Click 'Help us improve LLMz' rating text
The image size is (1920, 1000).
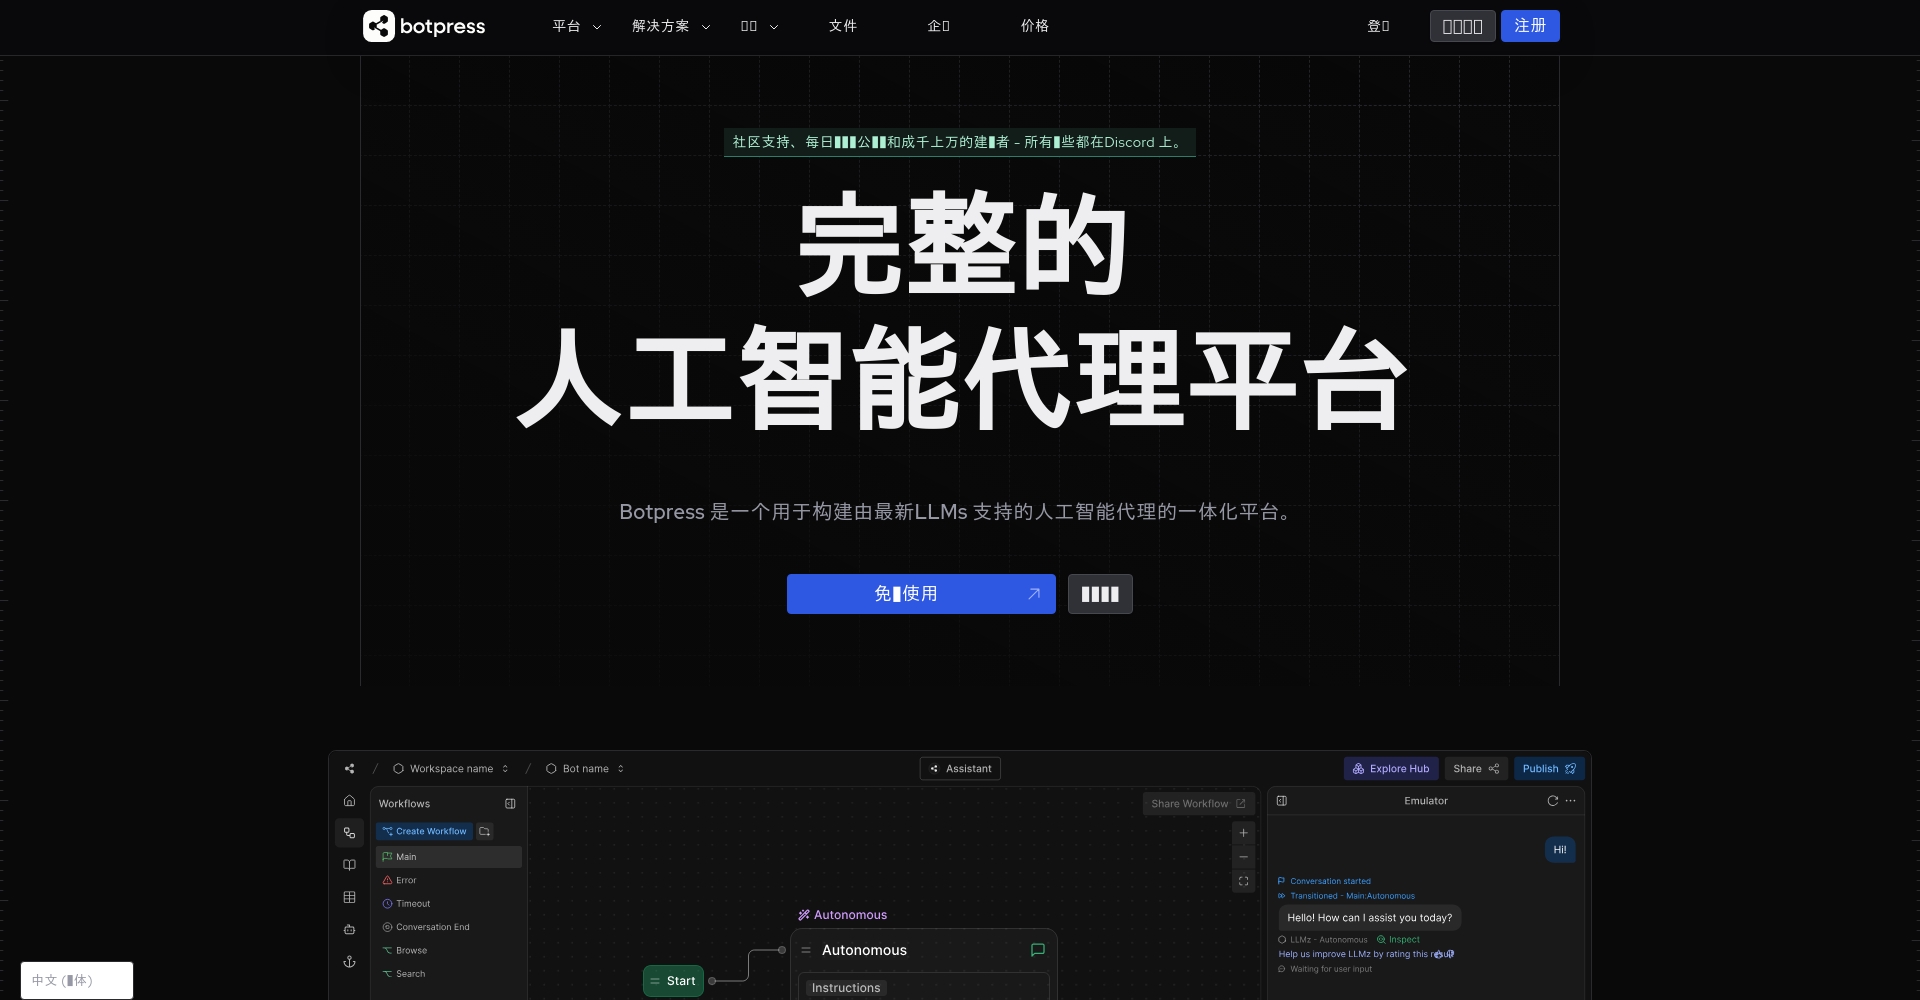1366,954
